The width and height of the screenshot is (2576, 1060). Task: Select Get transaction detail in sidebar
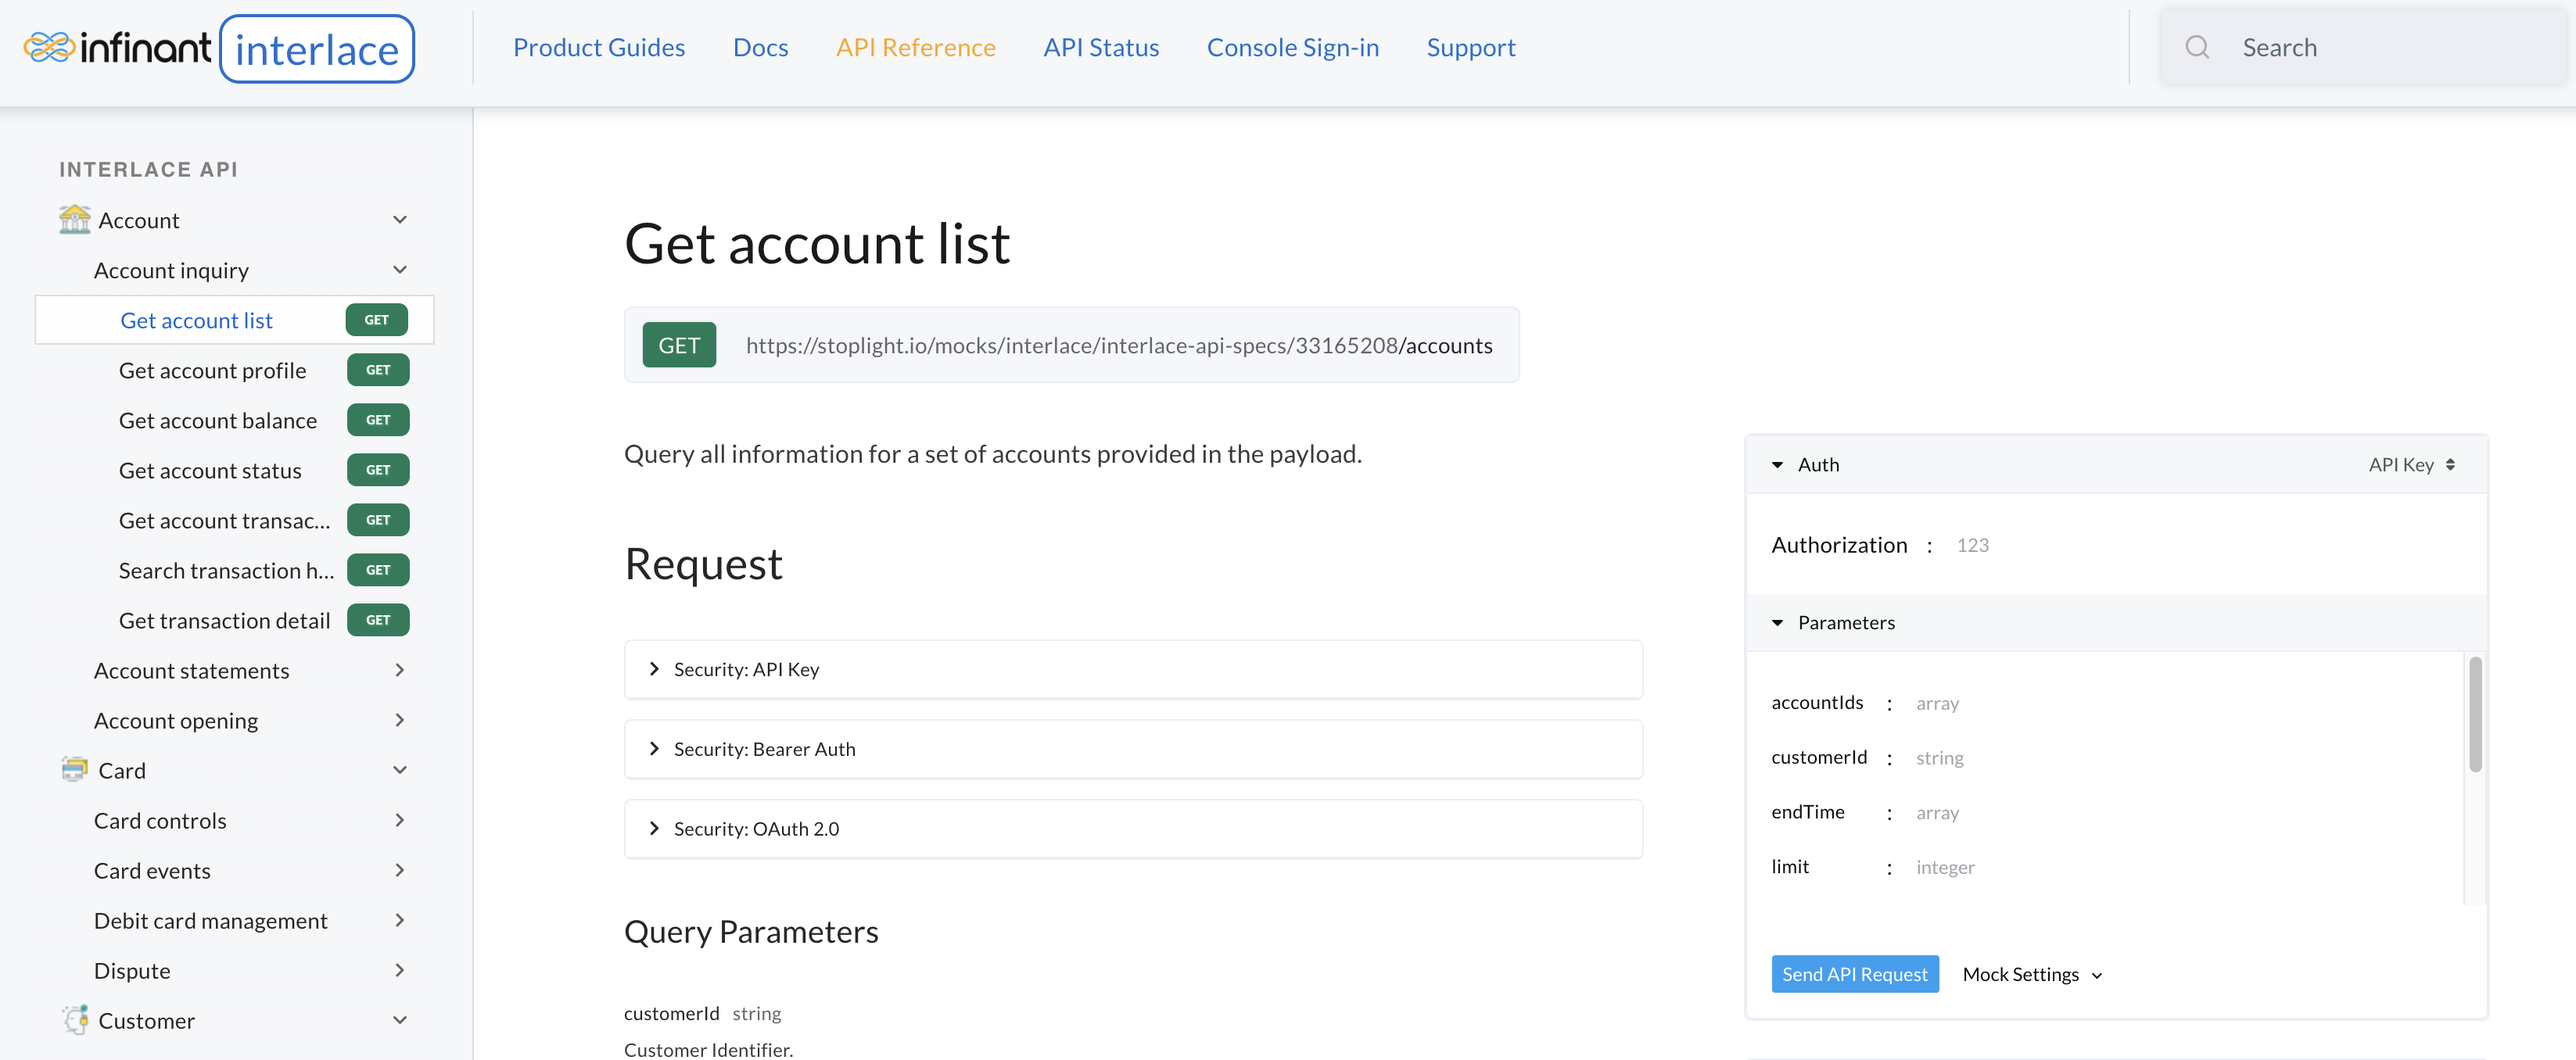pos(224,620)
